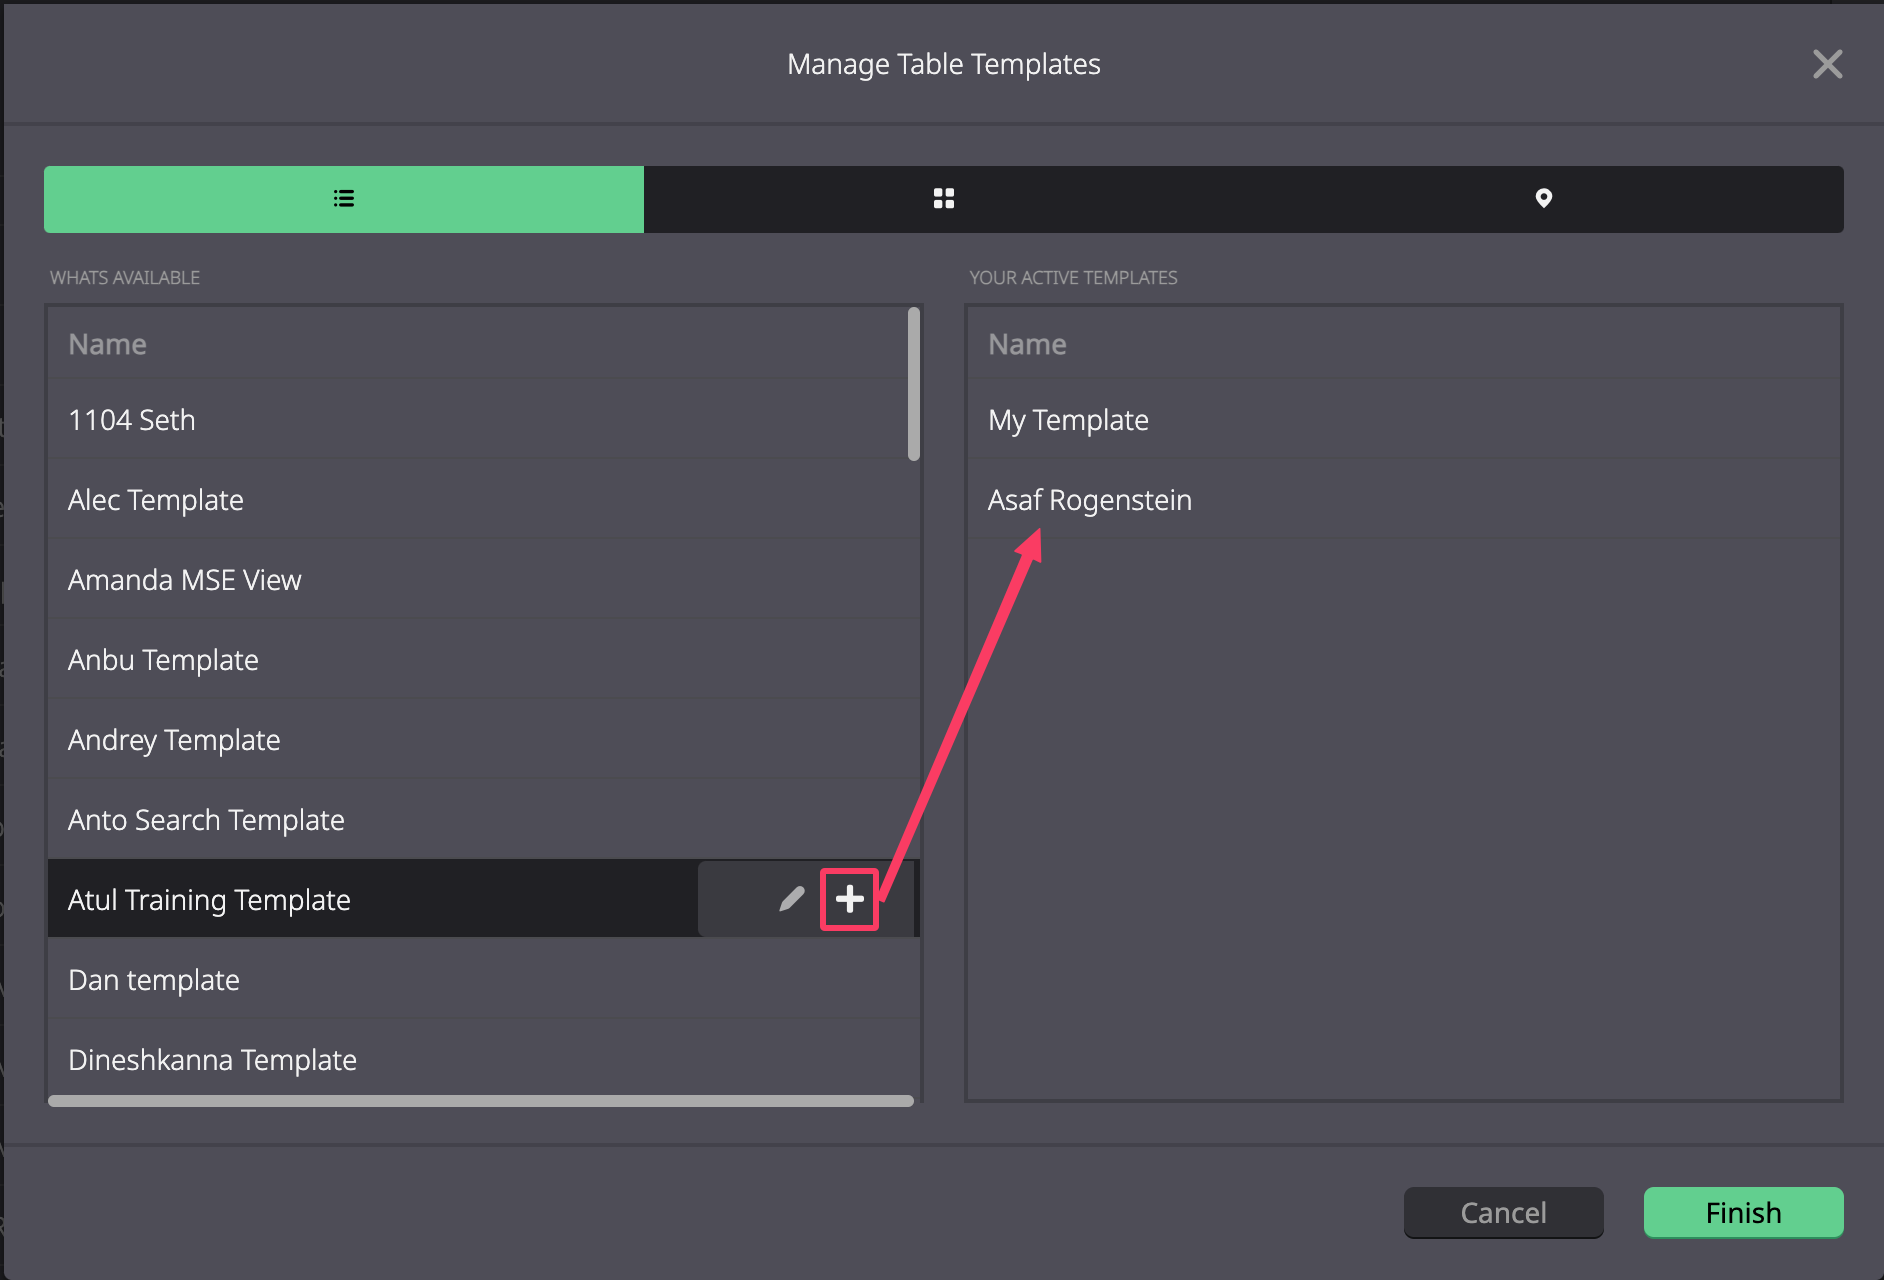1884x1280 pixels.
Task: Select Asaf Rogenstein active template
Action: [x=1404, y=500]
